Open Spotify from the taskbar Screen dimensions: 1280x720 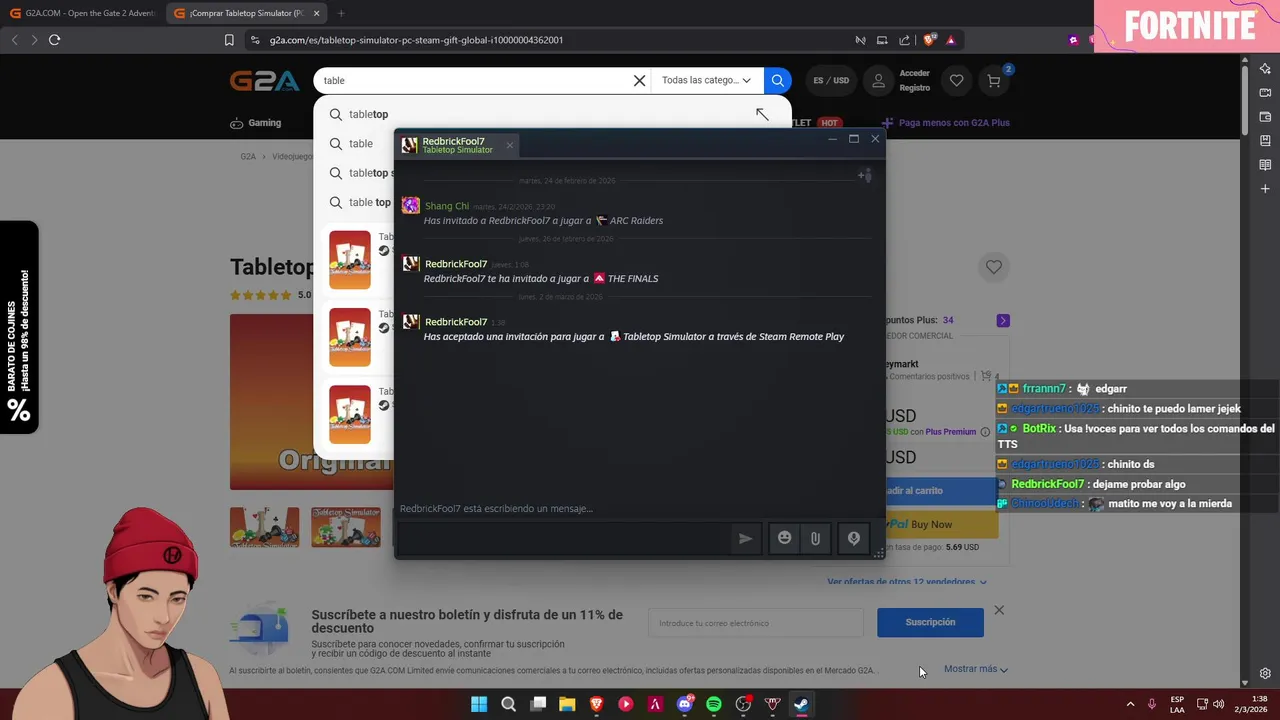[x=714, y=704]
